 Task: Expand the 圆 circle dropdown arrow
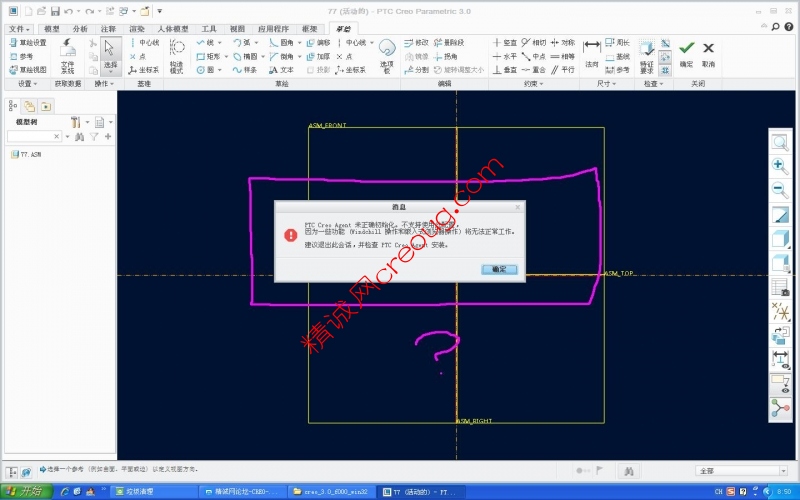[x=219, y=70]
